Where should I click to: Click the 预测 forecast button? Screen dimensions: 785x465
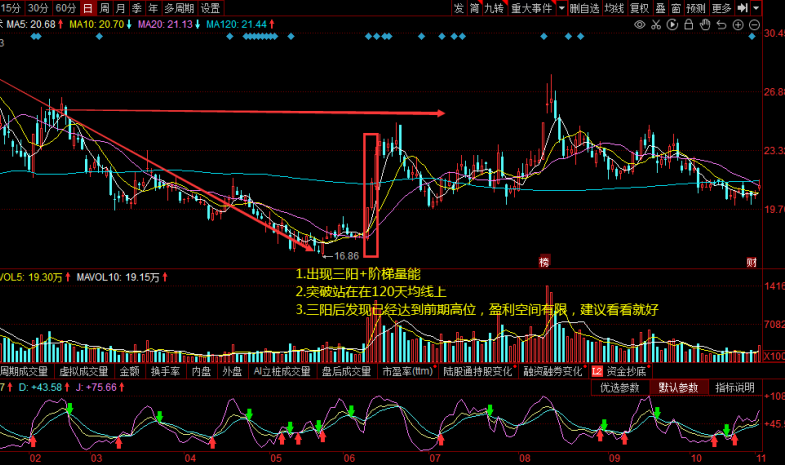(x=696, y=8)
